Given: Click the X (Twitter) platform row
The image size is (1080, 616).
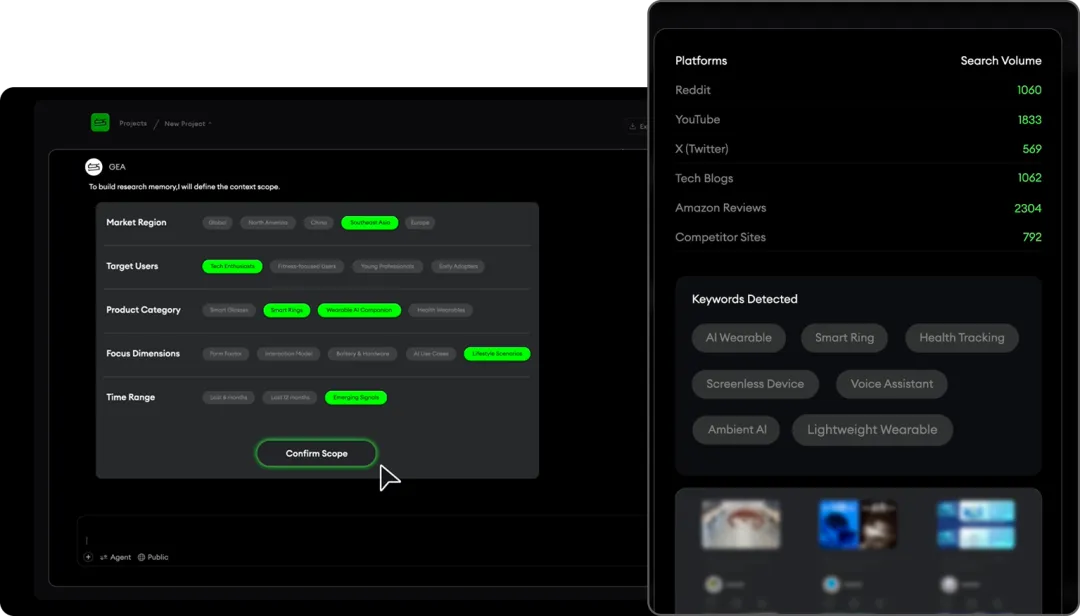Looking at the screenshot, I should click(858, 149).
